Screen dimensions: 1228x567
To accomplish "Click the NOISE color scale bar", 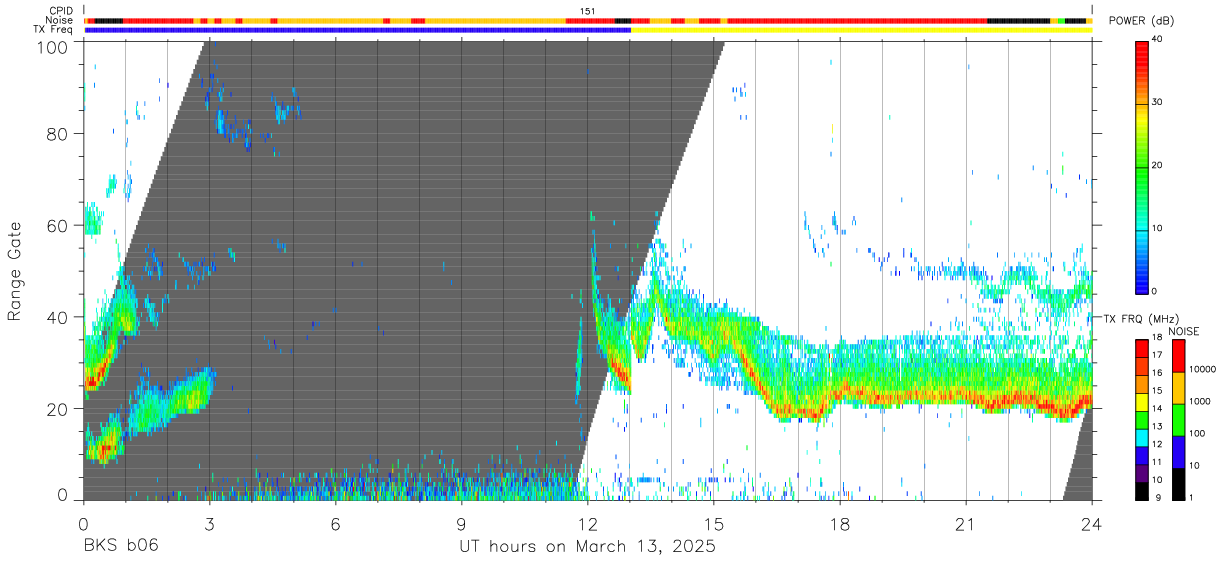I will pyautogui.click(x=1178, y=419).
